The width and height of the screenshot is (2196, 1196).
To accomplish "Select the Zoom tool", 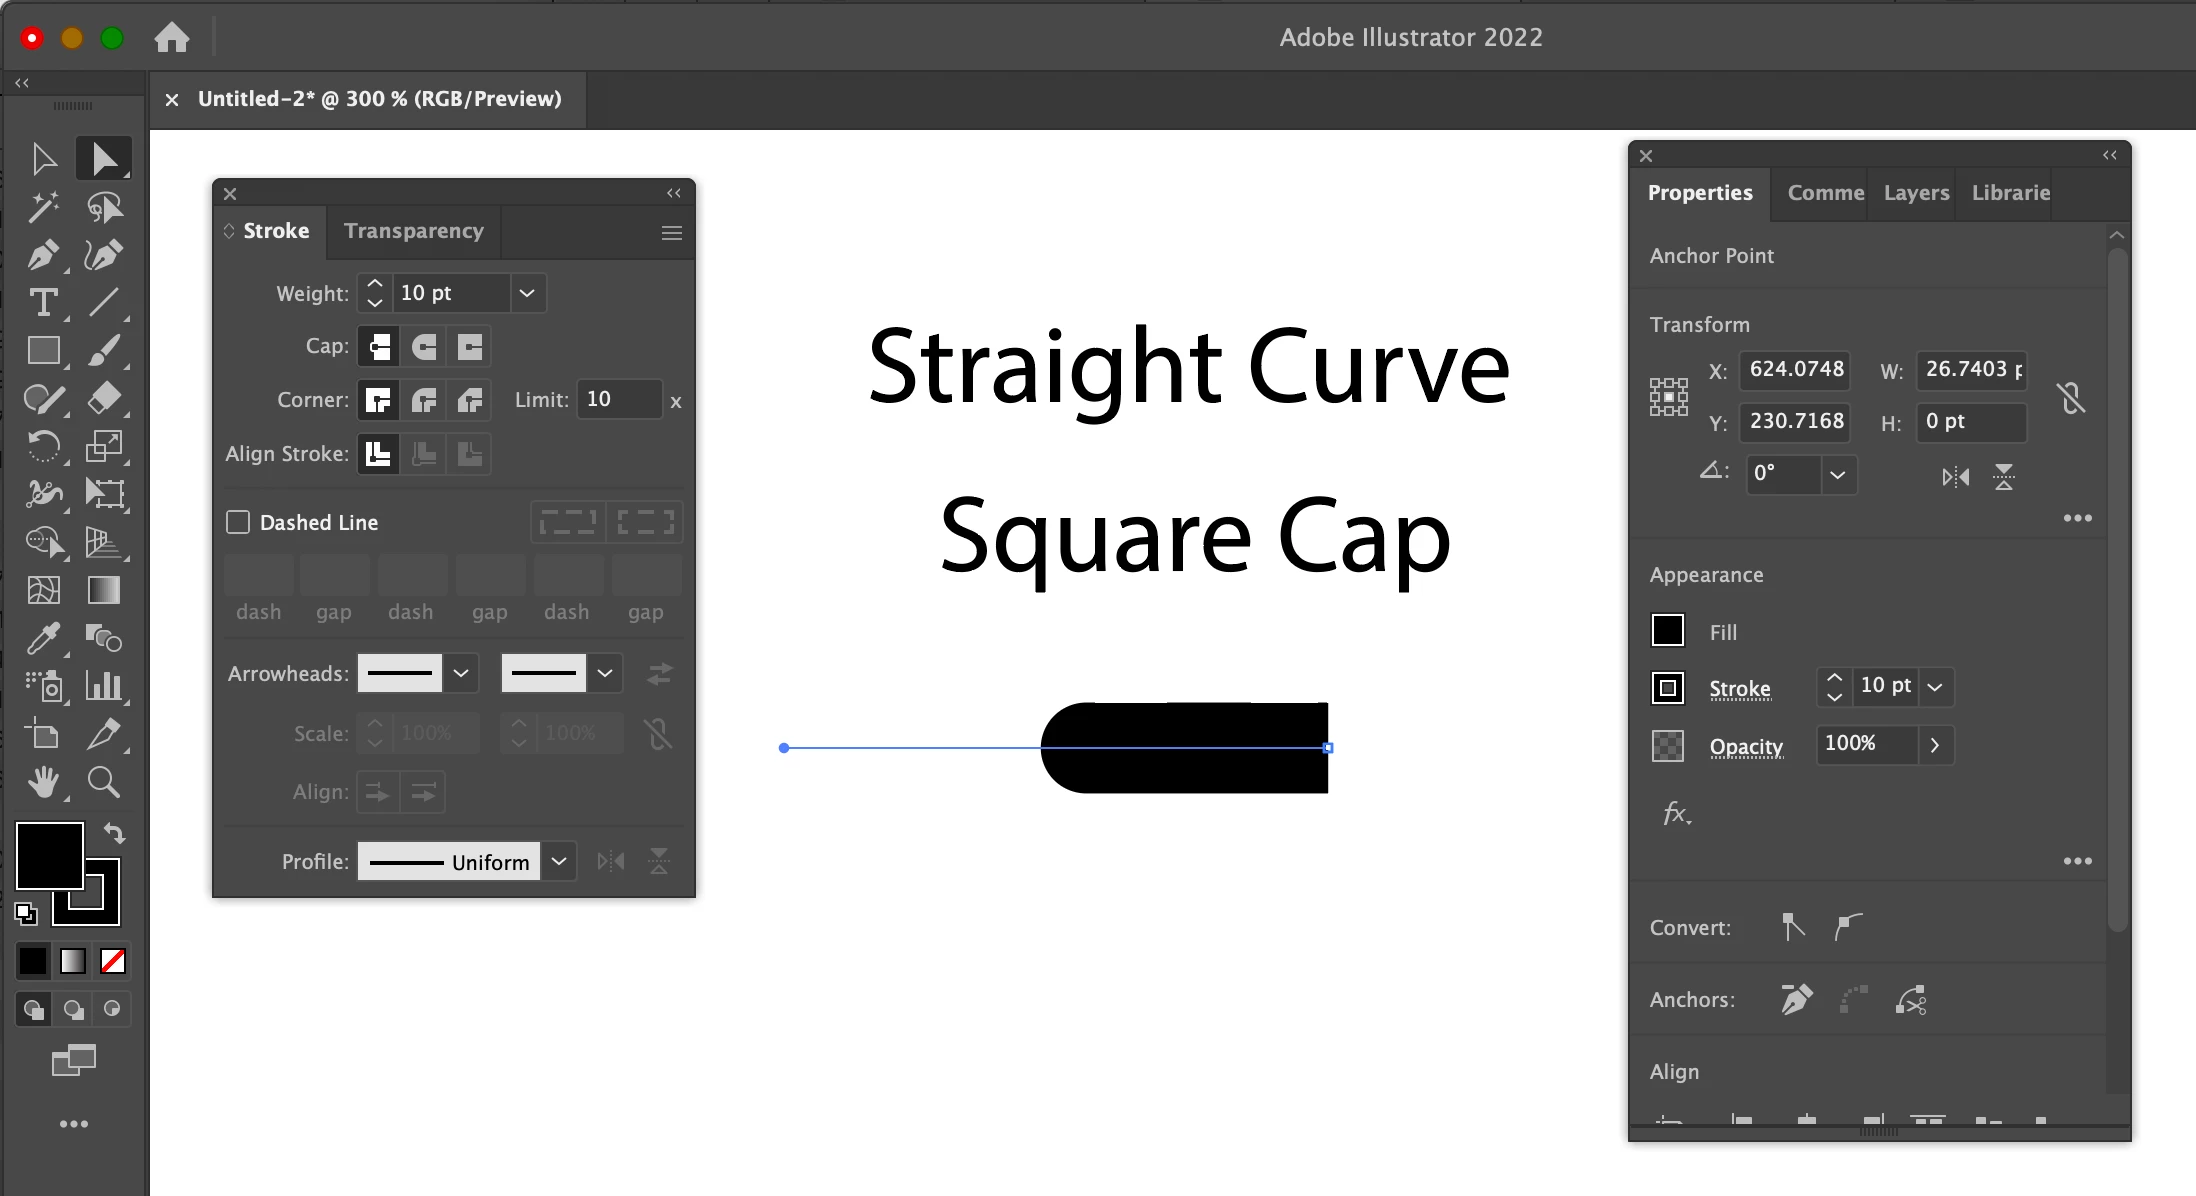I will pyautogui.click(x=104, y=782).
